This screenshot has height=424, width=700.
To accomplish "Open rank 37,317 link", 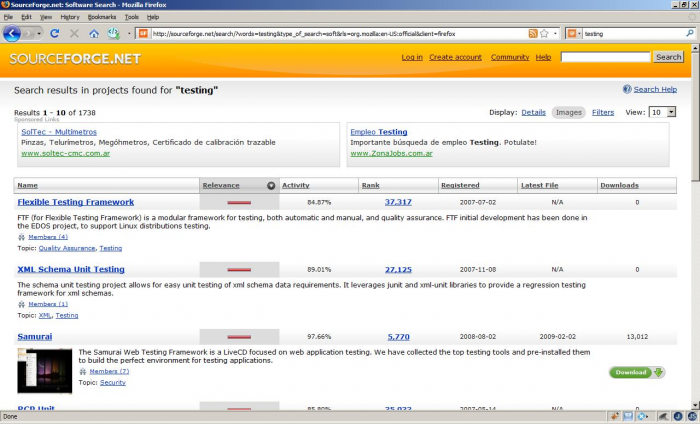I will [398, 202].
